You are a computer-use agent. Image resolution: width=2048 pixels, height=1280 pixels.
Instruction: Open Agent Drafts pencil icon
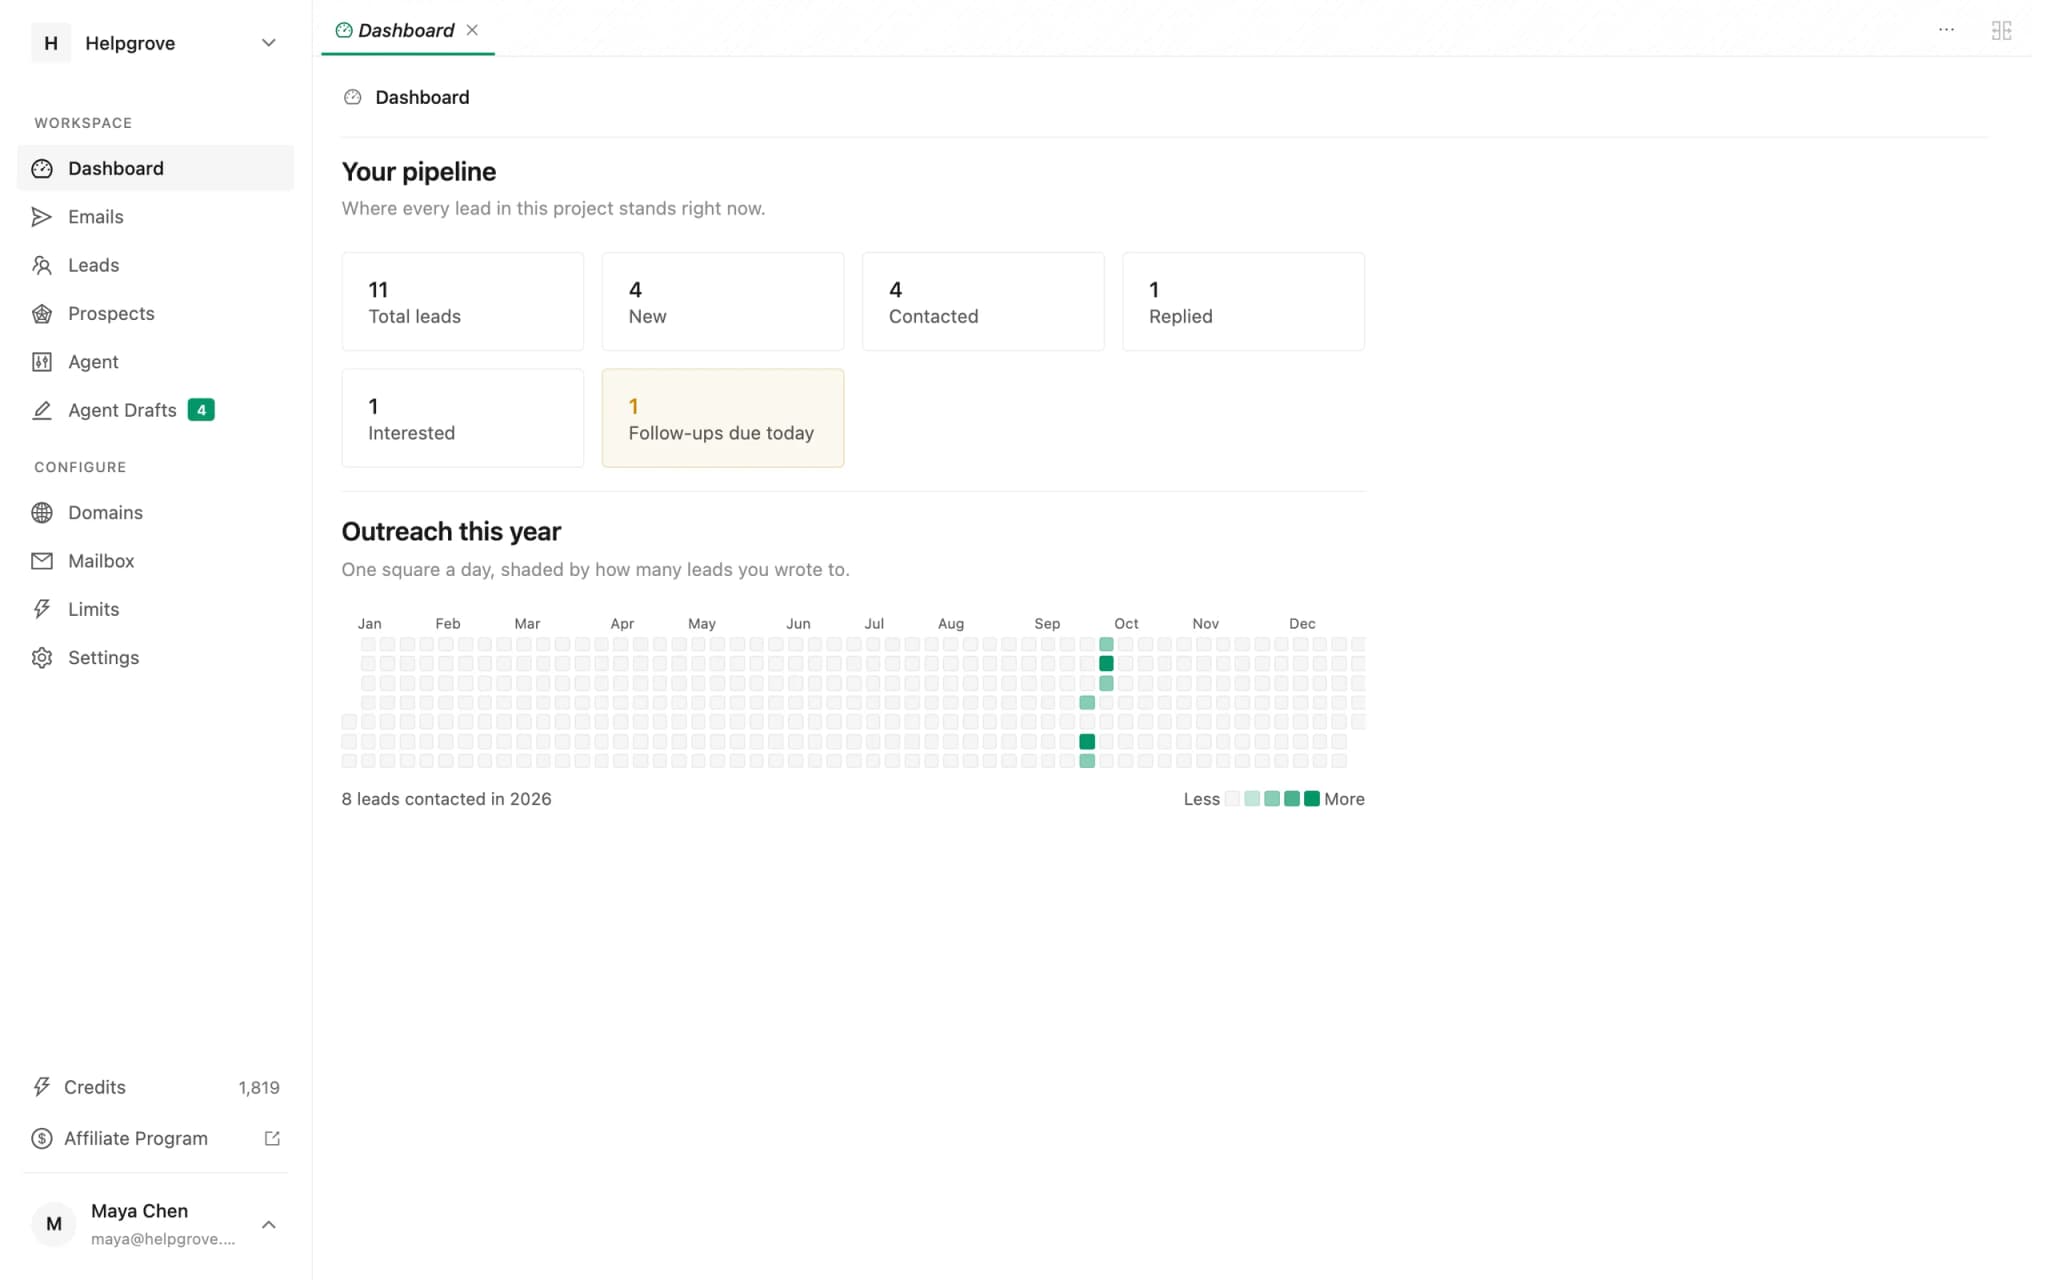click(x=42, y=410)
